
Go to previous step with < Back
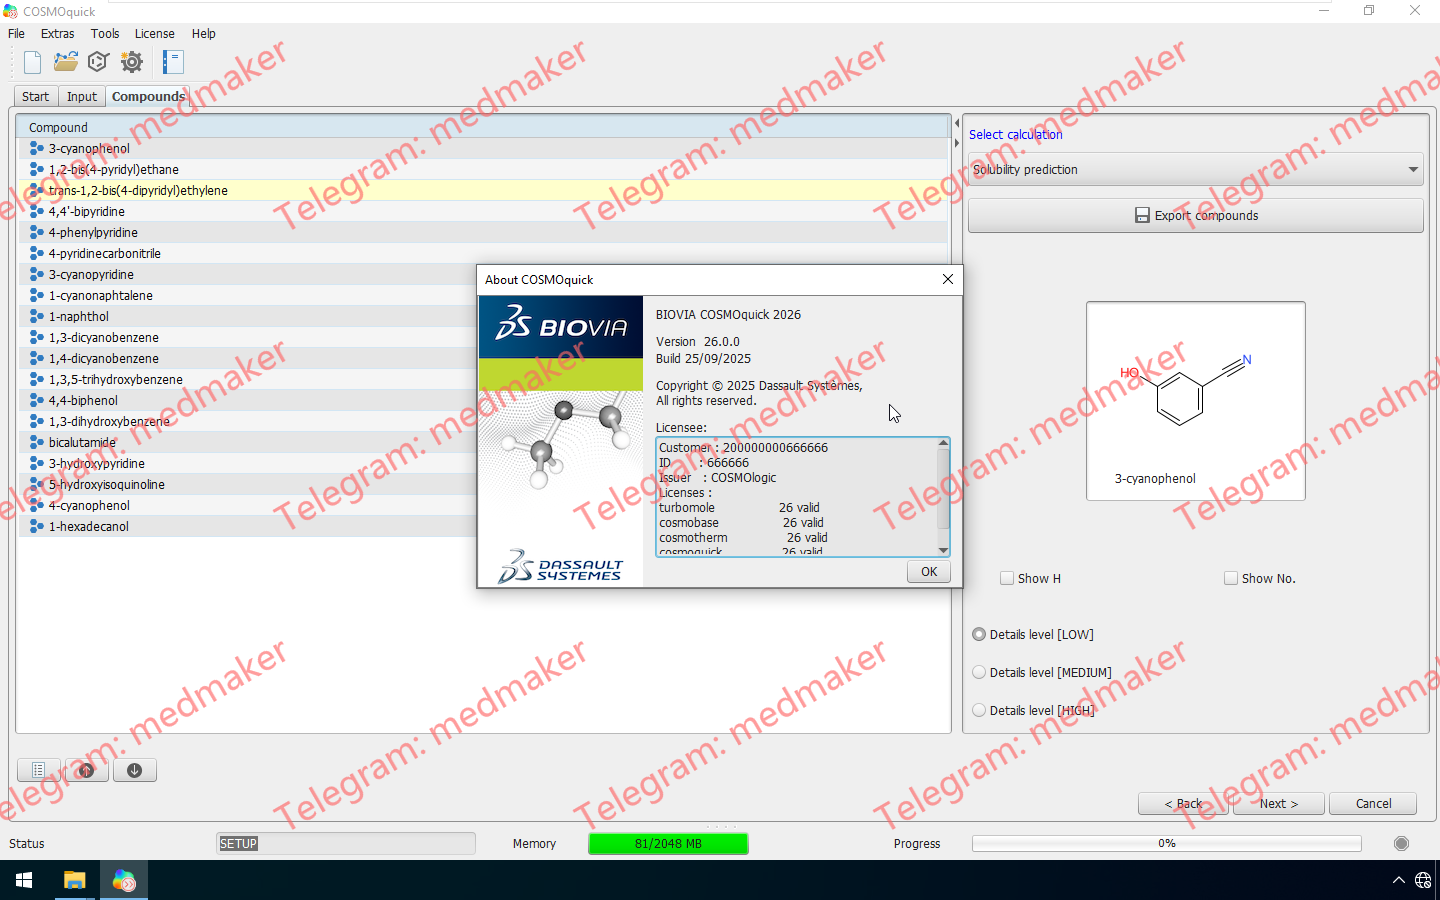(1184, 803)
